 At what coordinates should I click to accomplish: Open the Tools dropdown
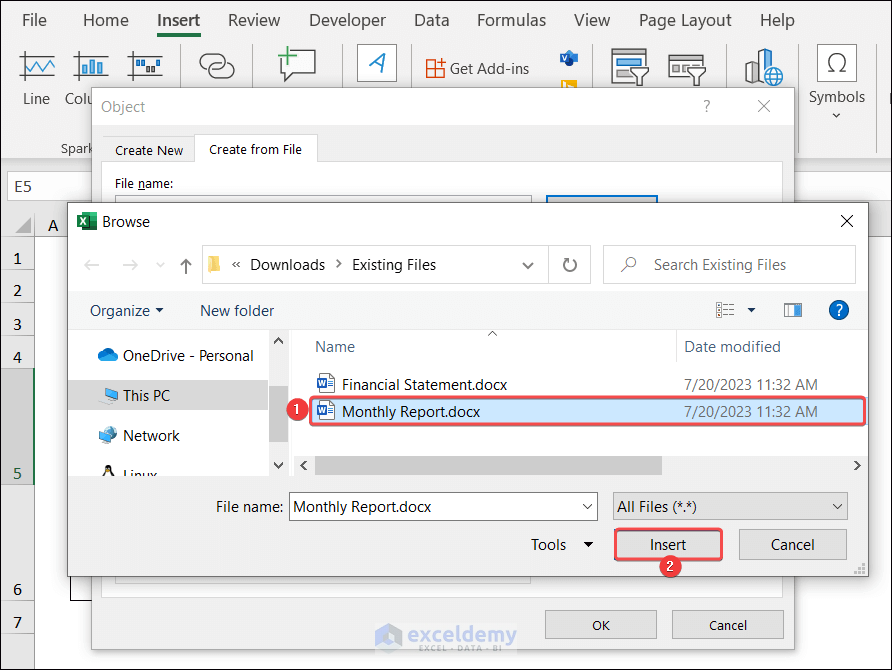(561, 545)
